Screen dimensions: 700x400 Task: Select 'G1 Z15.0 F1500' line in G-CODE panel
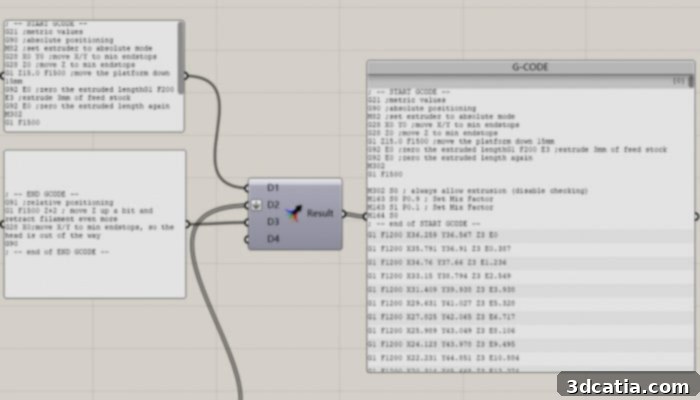(x=461, y=141)
